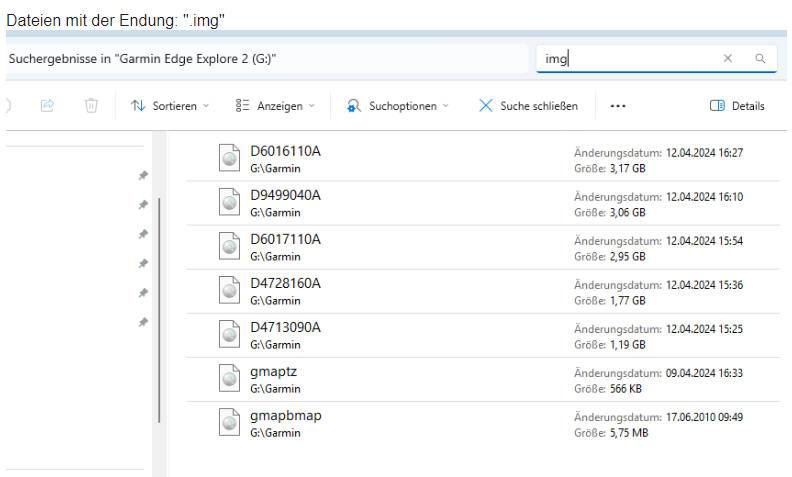The height and width of the screenshot is (477, 792).
Task: Click the gmaptz file icon
Action: point(230,378)
